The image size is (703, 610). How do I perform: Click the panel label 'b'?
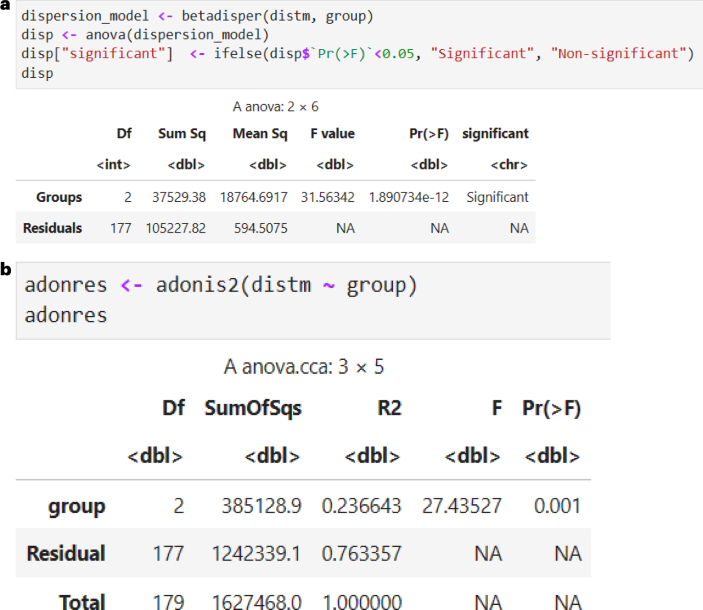point(7,269)
